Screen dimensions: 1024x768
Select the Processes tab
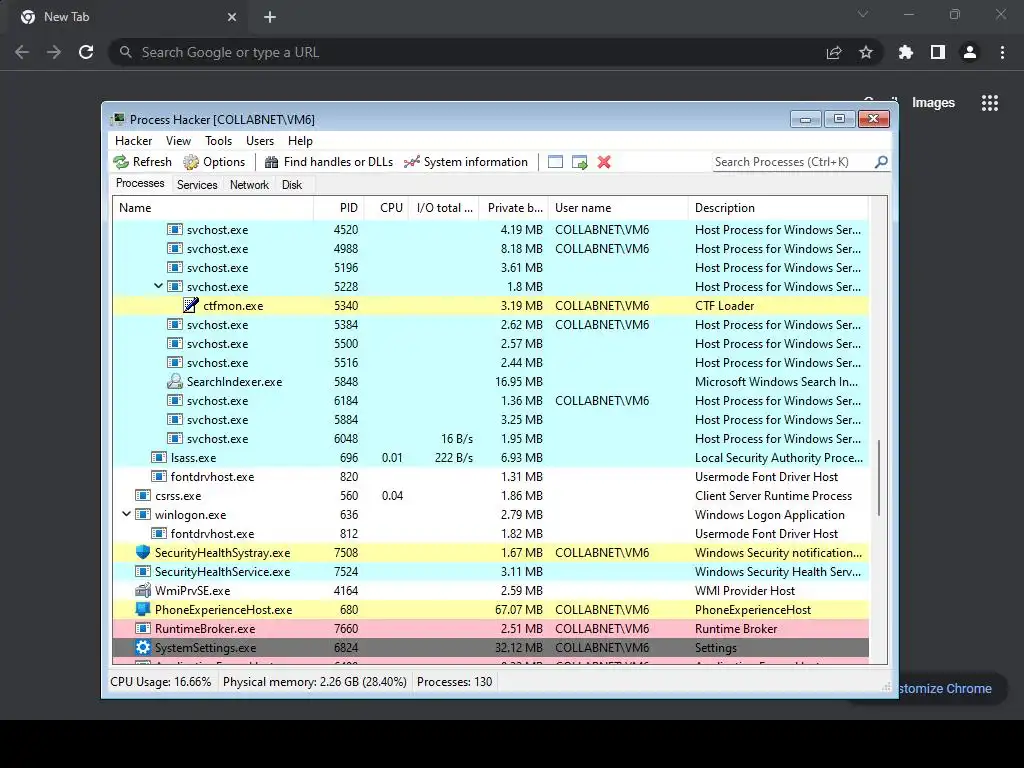pyautogui.click(x=140, y=184)
